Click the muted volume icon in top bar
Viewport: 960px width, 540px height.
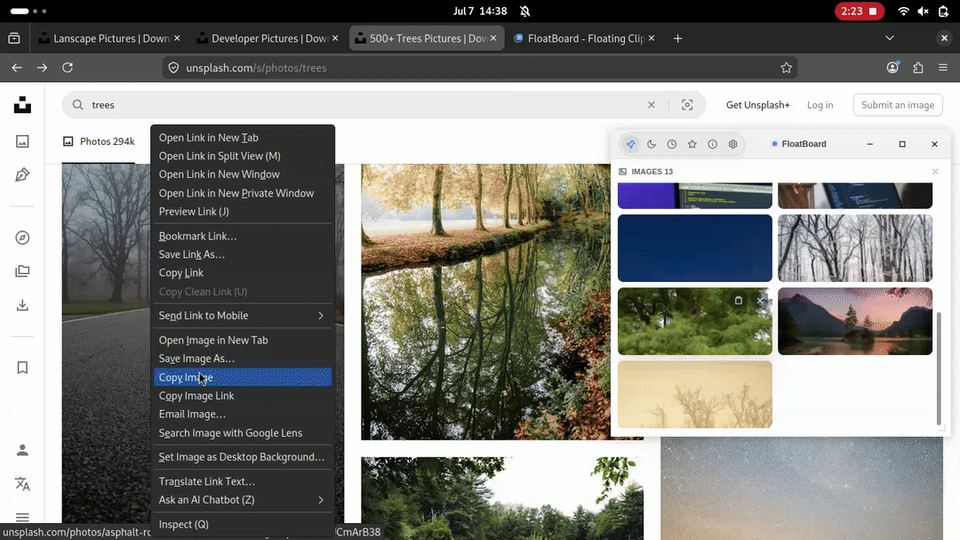tap(923, 11)
